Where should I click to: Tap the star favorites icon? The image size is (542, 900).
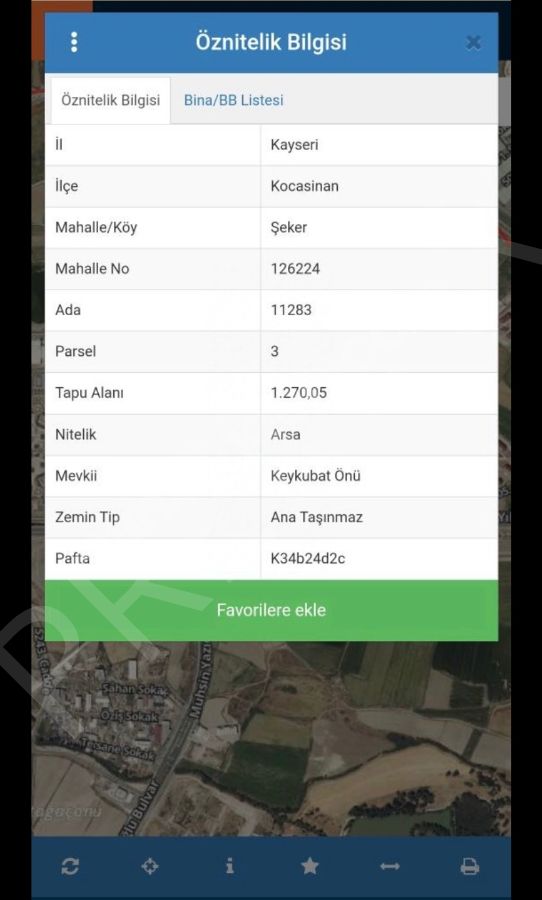pyautogui.click(x=310, y=866)
